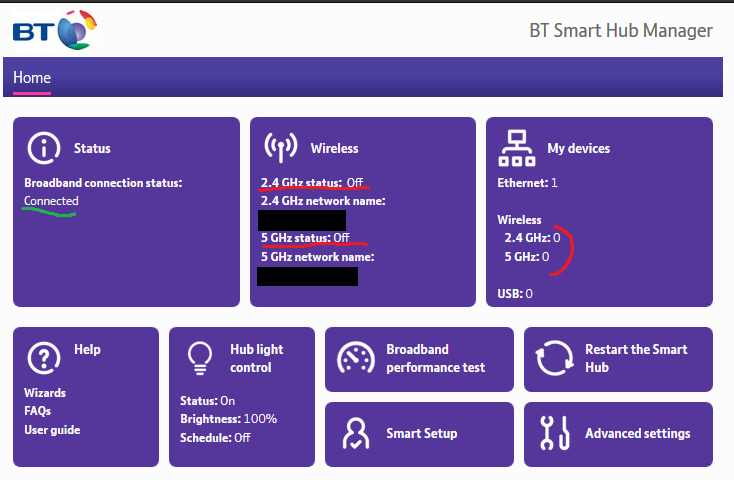
Task: Click the Advanced settings tools icon
Action: 554,433
